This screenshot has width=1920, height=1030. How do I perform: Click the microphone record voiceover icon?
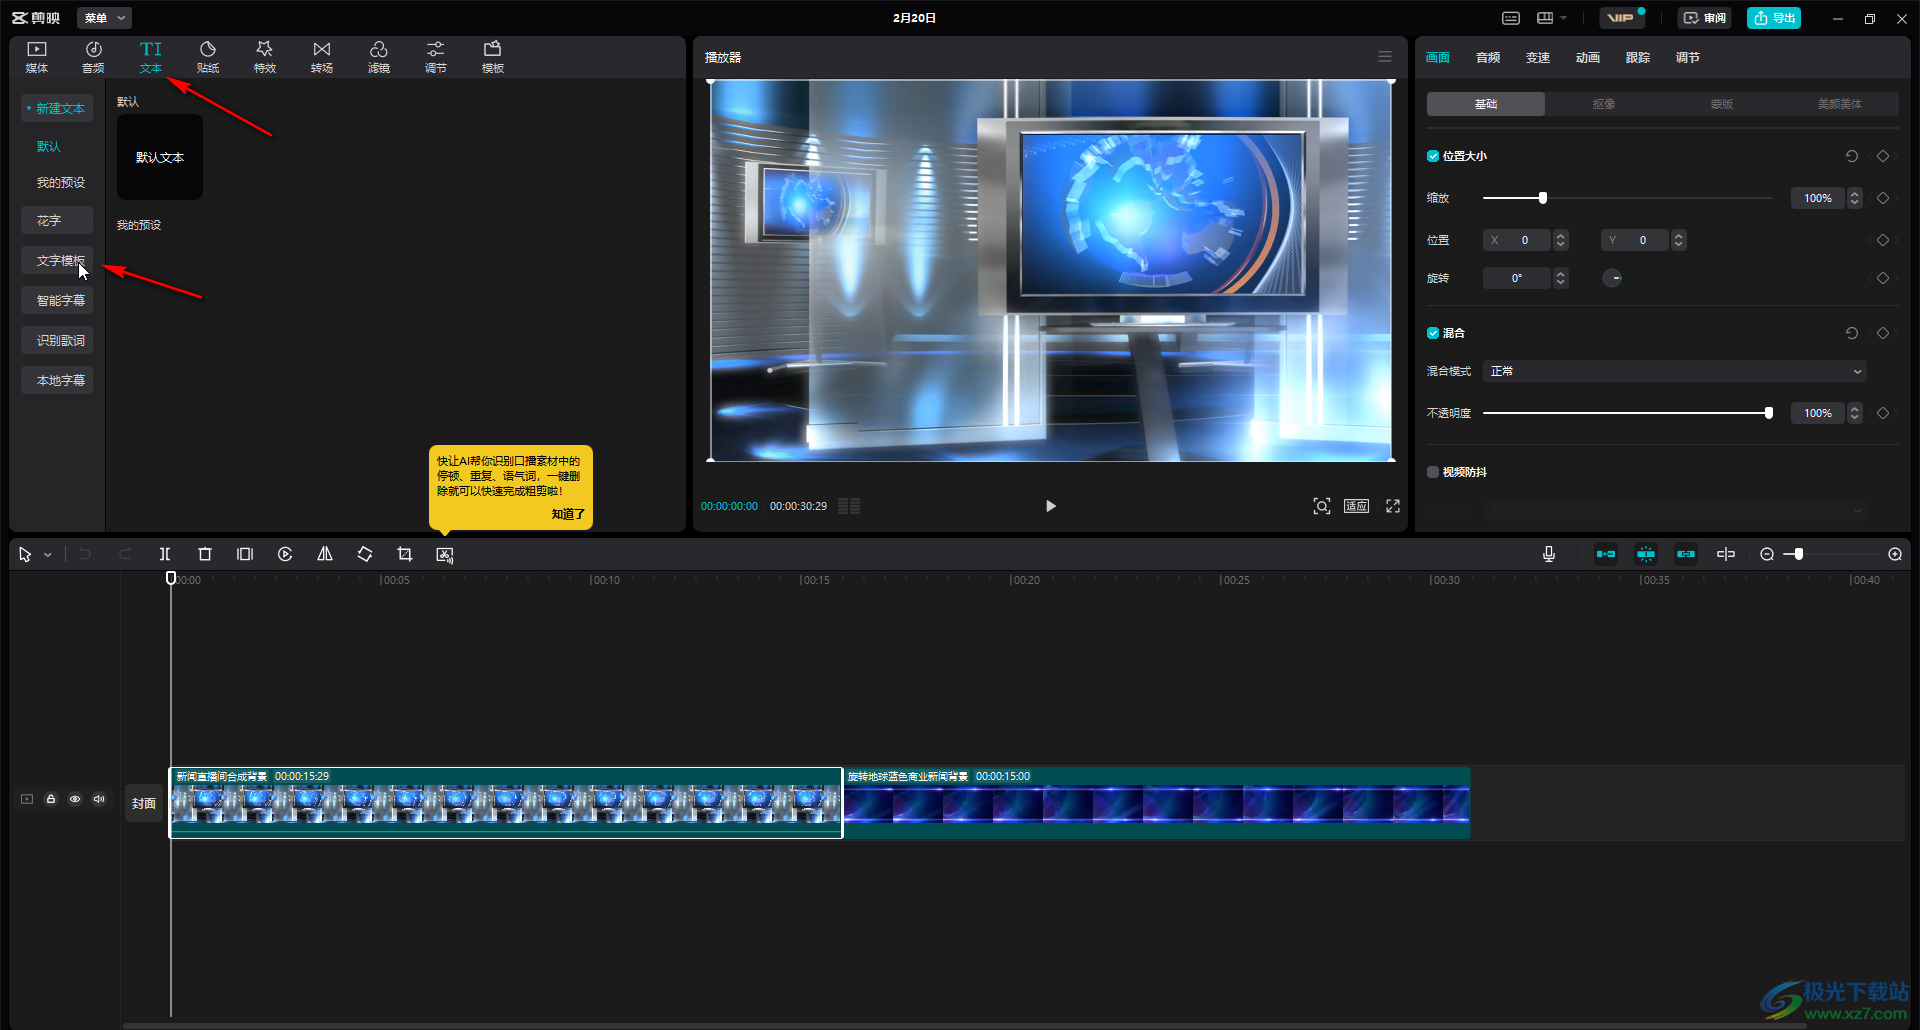(x=1549, y=554)
